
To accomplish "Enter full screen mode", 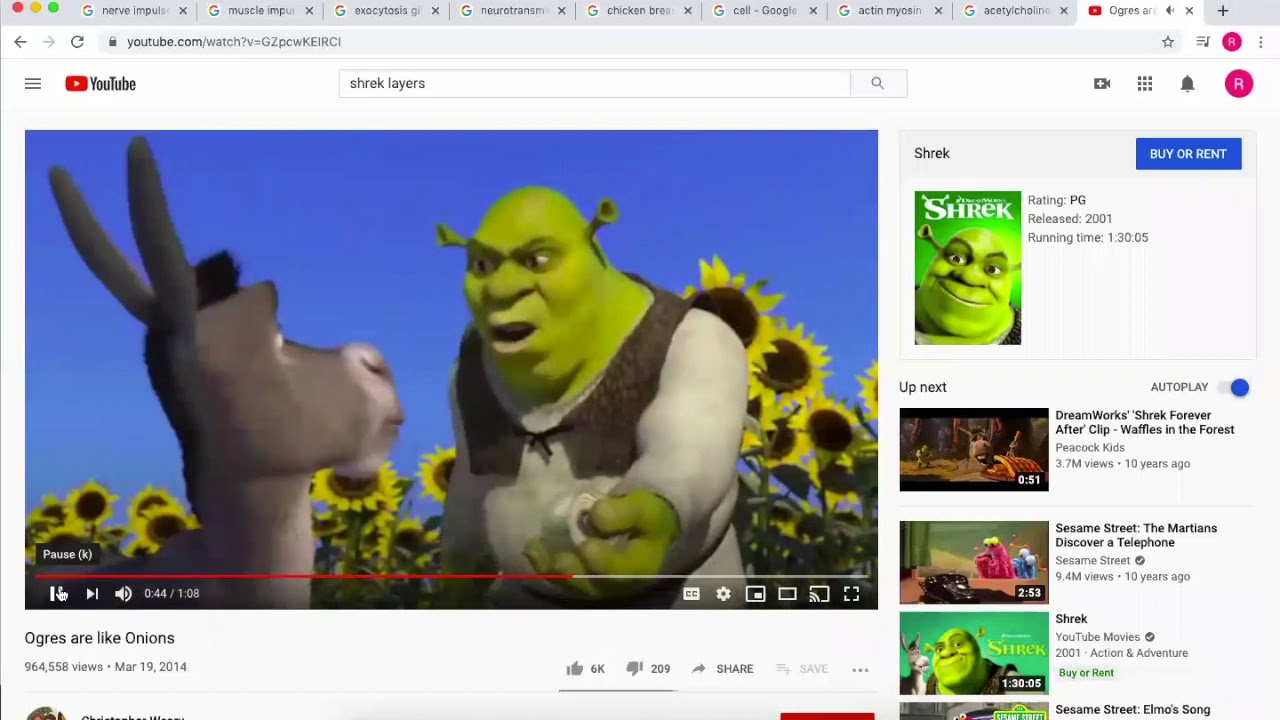I will pos(851,594).
